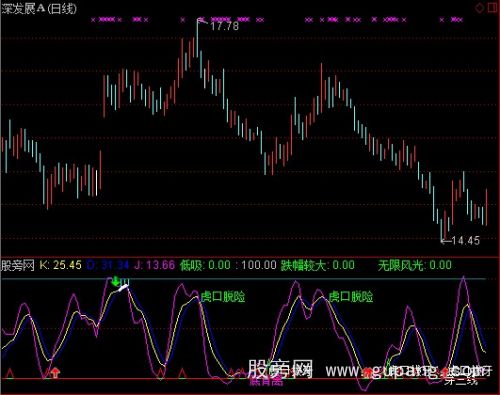Click the white marker beside the green arrow
This screenshot has width=500, height=395.
(x=123, y=287)
